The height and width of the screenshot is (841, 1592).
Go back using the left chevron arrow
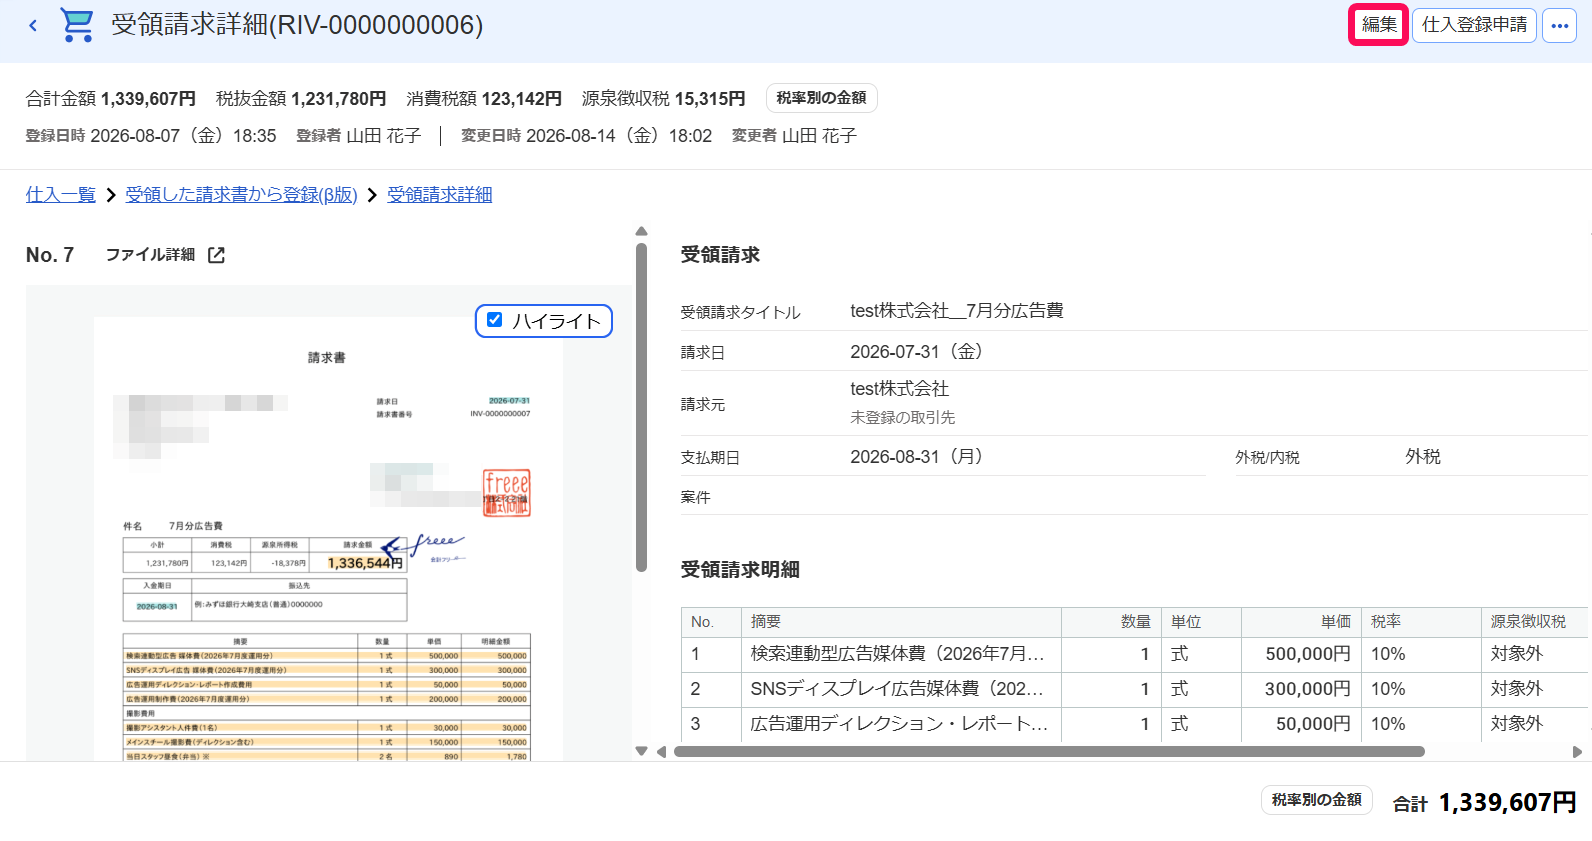coord(33,26)
